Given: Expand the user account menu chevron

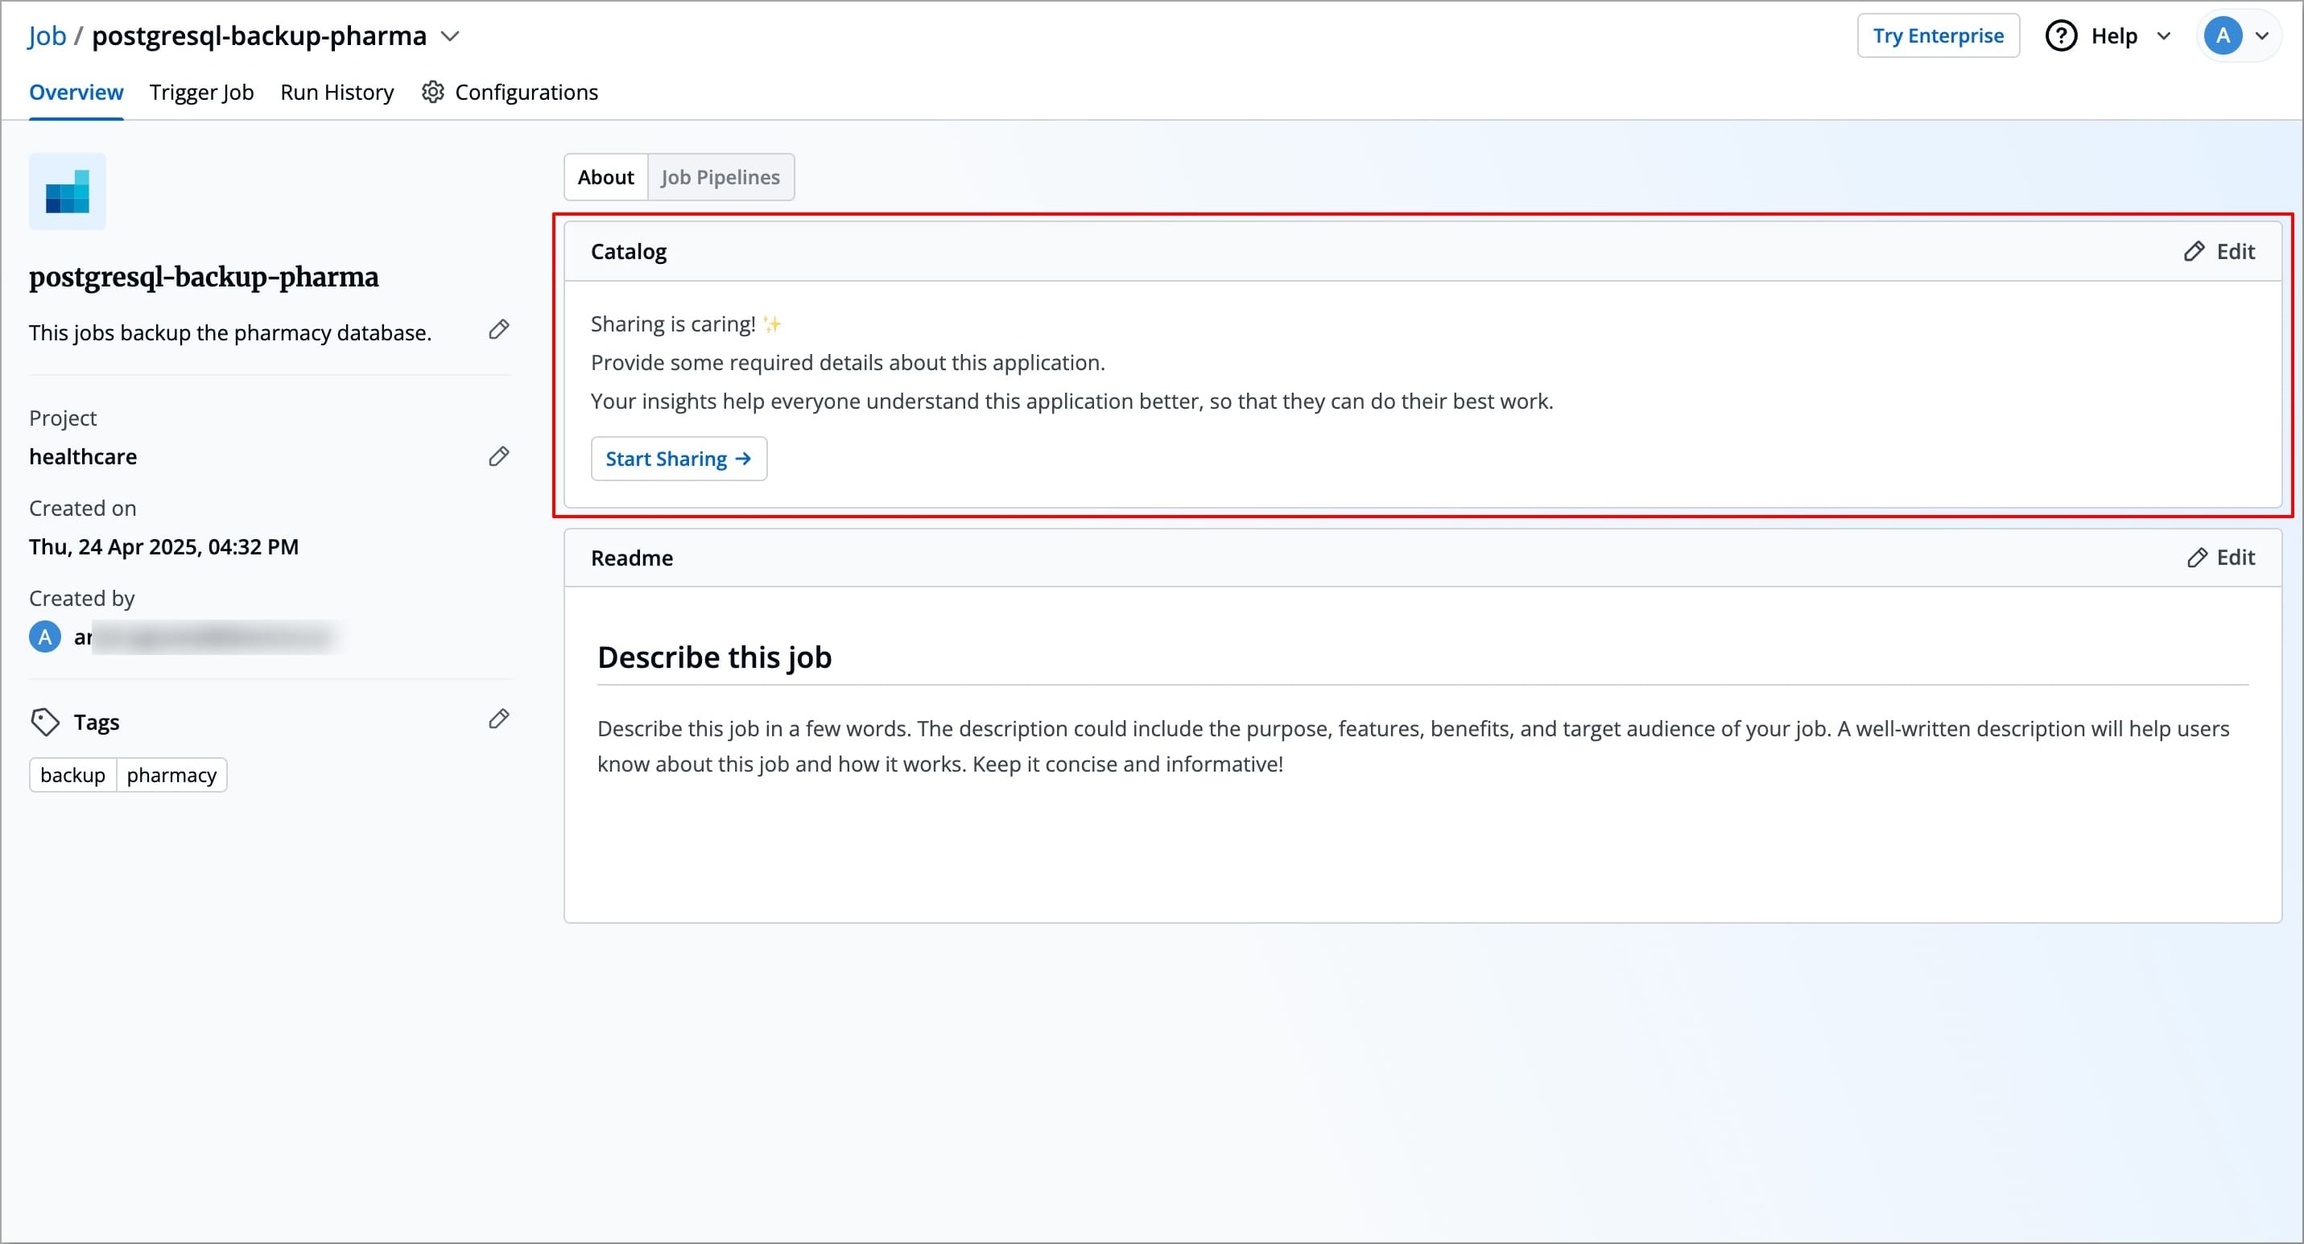Looking at the screenshot, I should point(2263,36).
